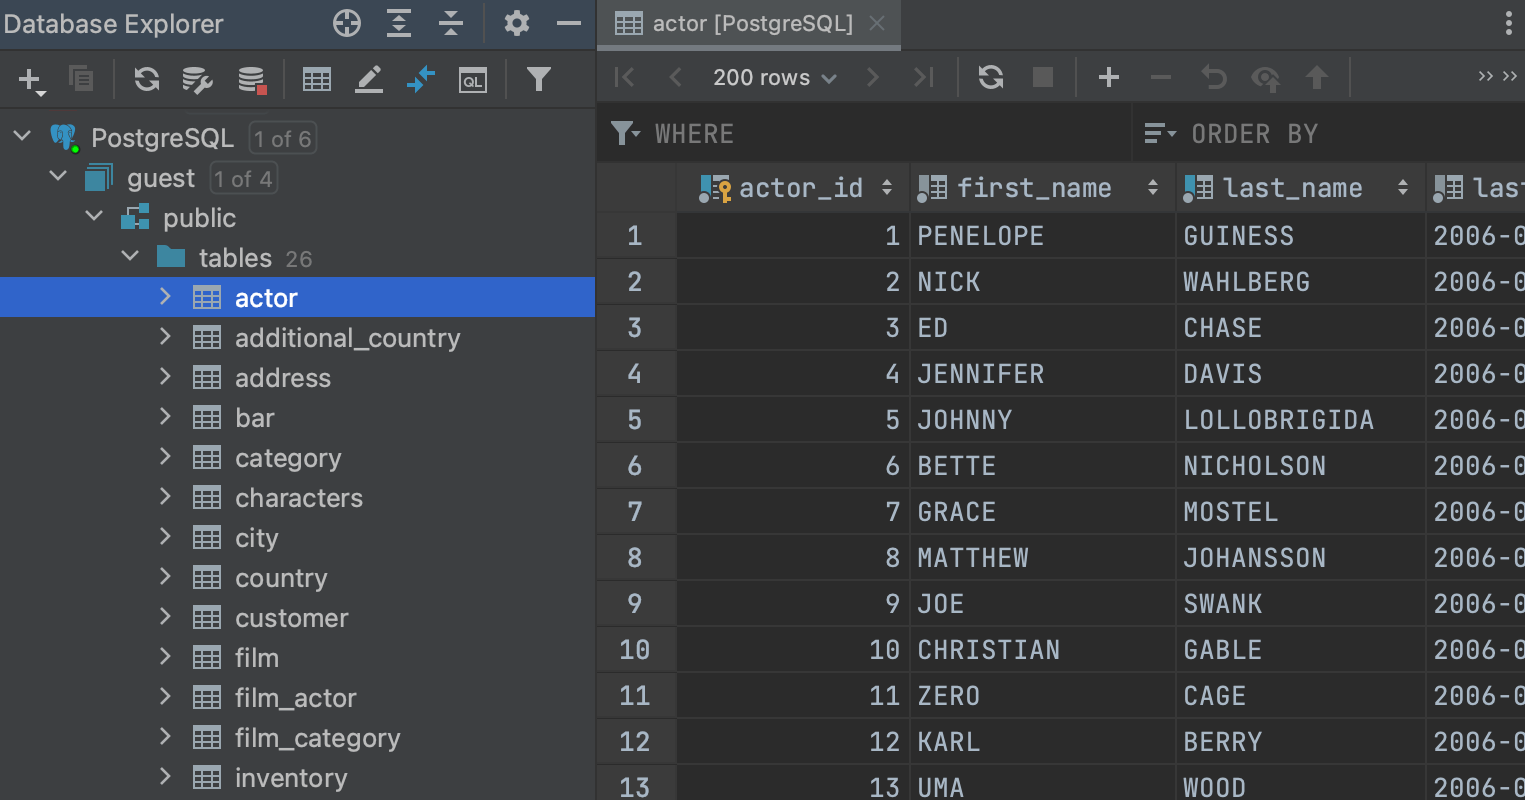
Task: Collapse the public schema node
Action: point(93,216)
